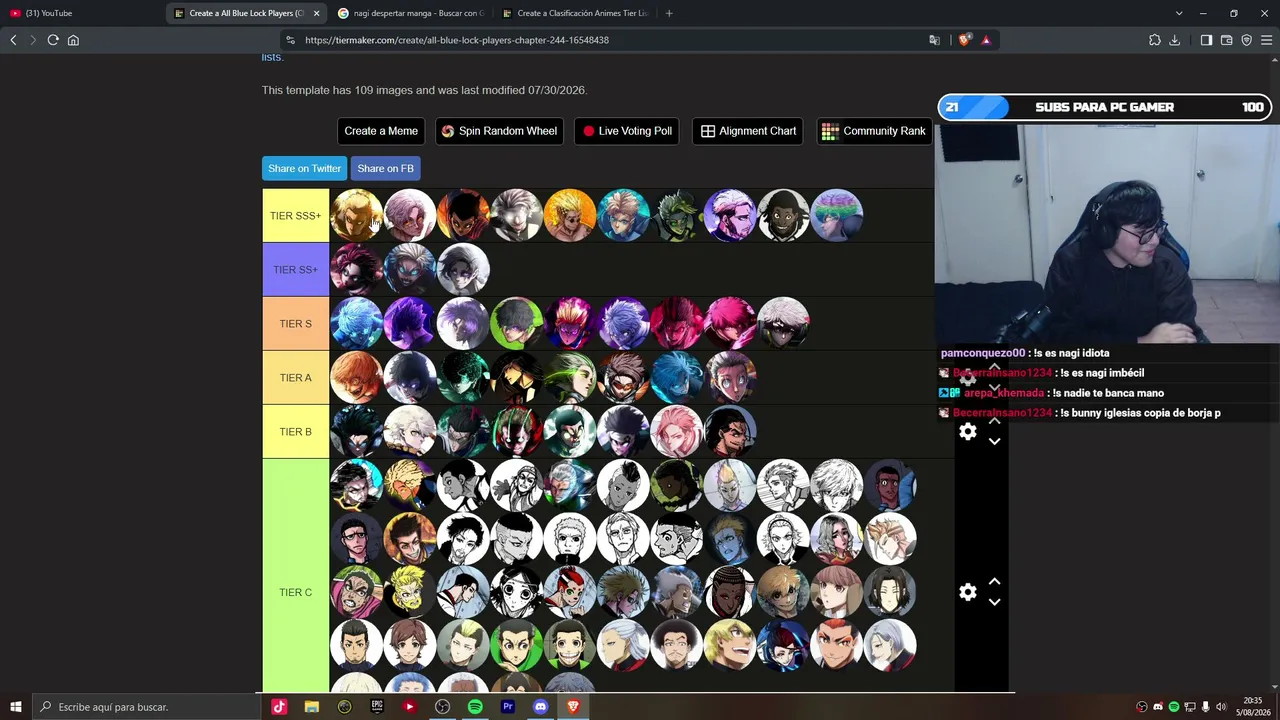Click the TIER S label
The width and height of the screenshot is (1280, 720).
coord(296,323)
